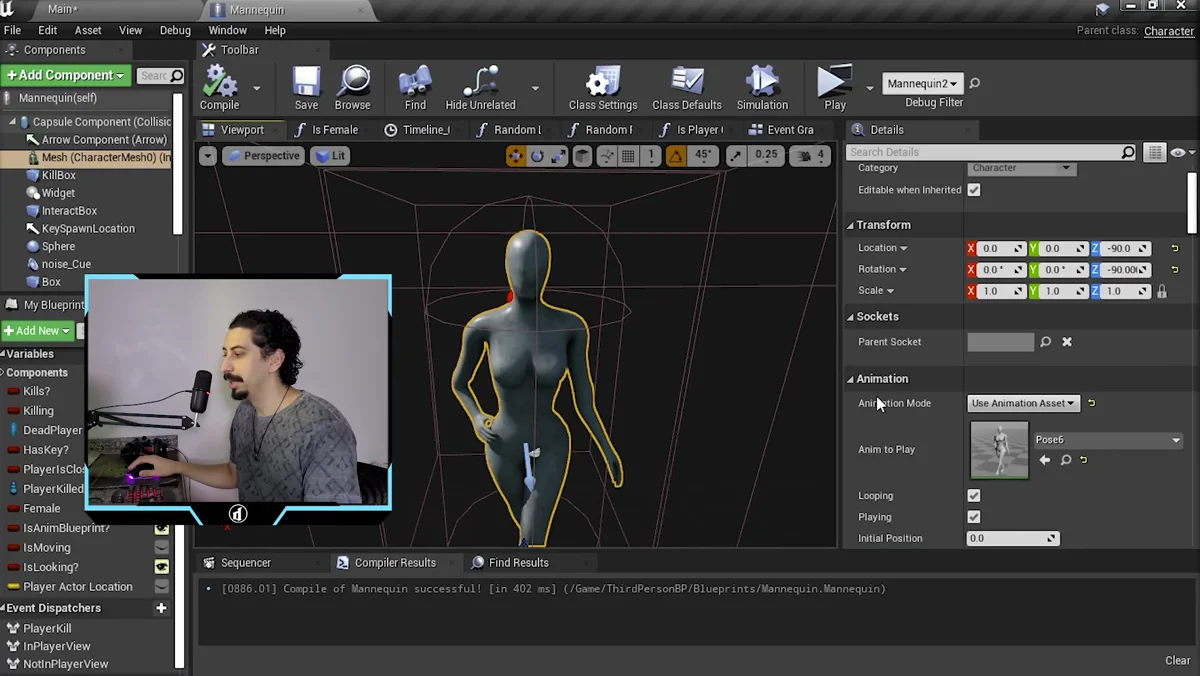This screenshot has height=676, width=1200.
Task: Open Animation Mode dropdown Use Animation Asset
Action: coord(1022,403)
